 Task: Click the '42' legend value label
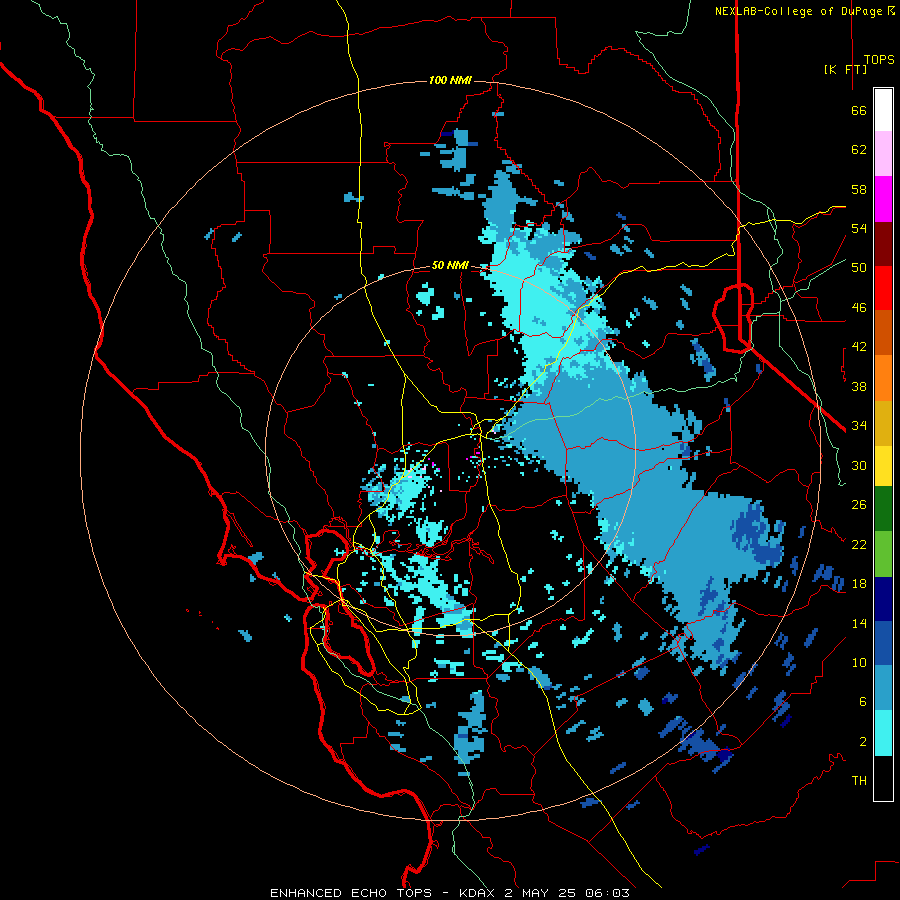coord(859,347)
